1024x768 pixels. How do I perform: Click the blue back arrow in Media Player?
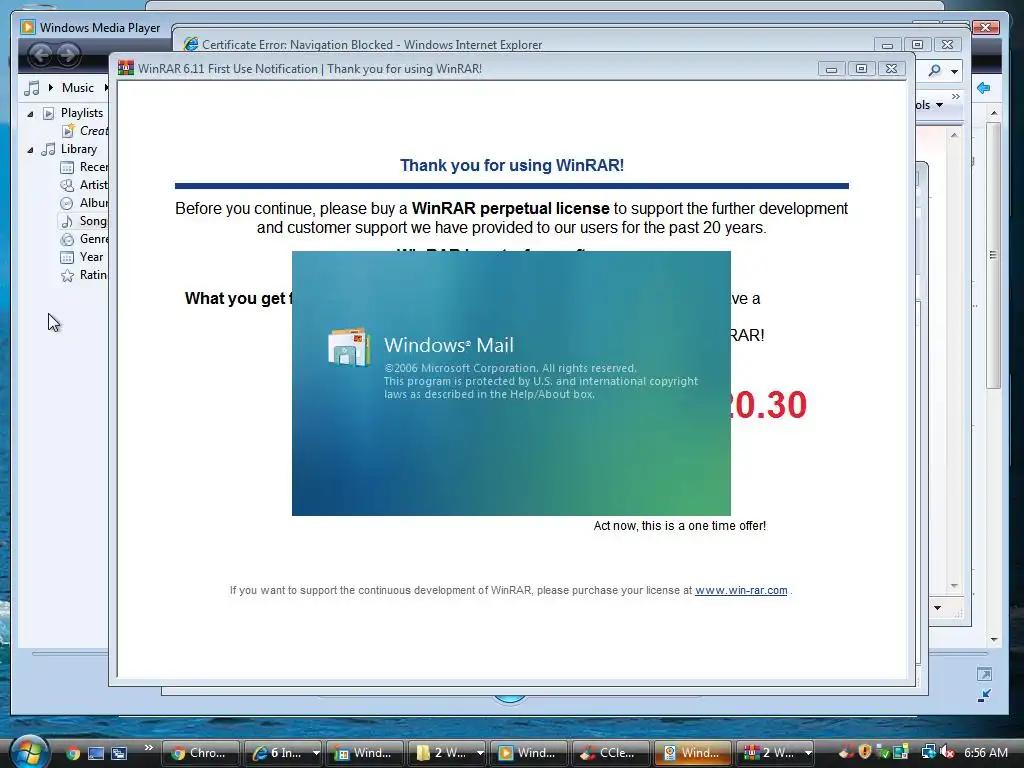tap(984, 88)
